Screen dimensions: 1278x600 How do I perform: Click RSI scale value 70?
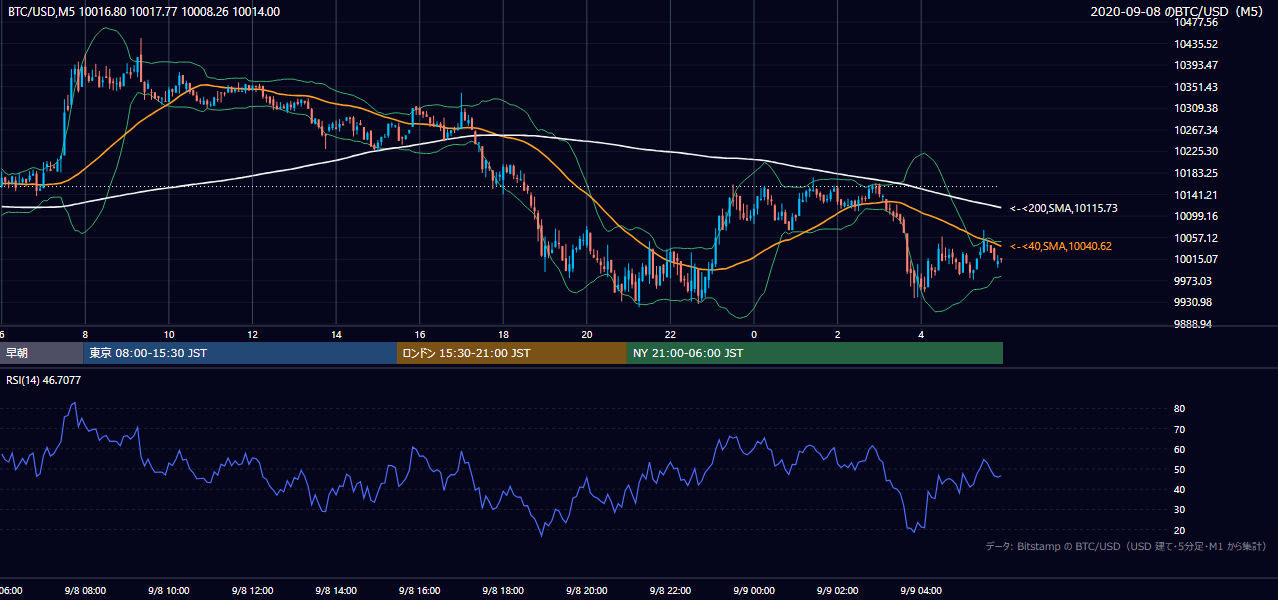[x=1179, y=429]
